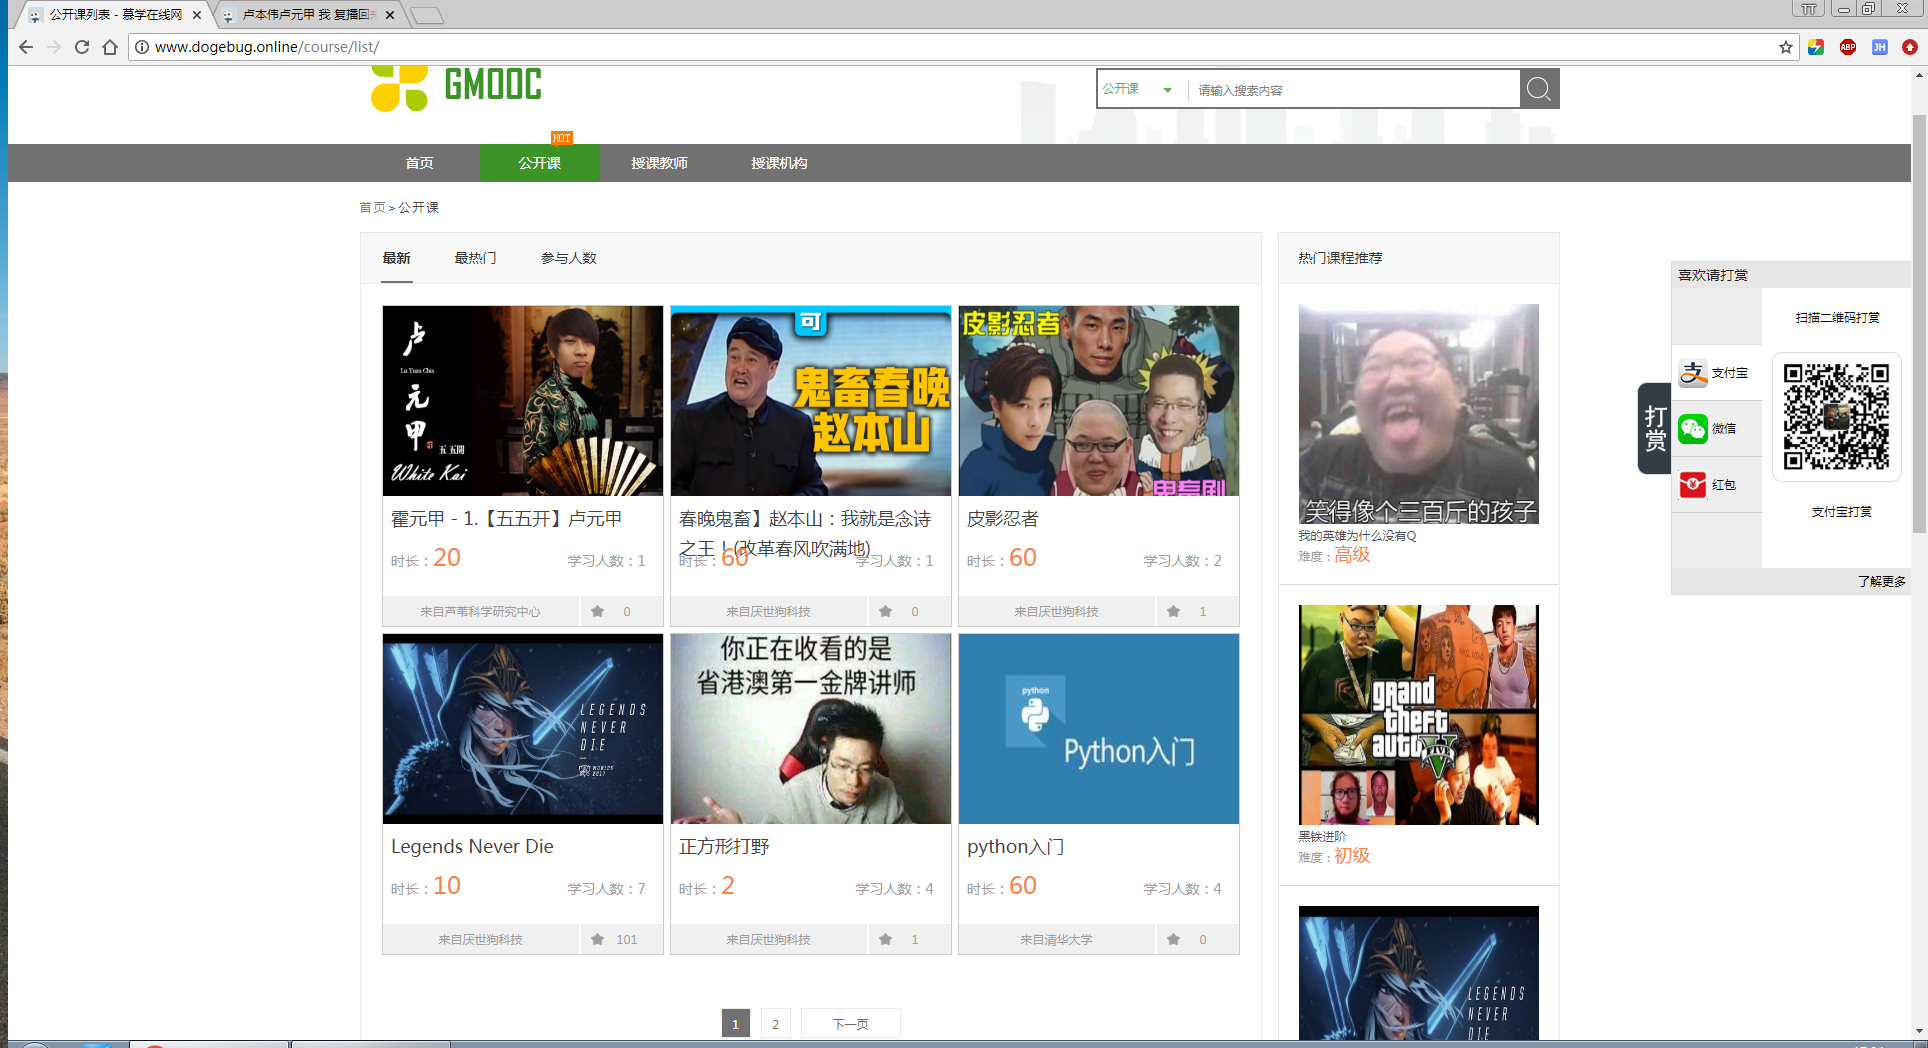Select 支付宝 Alipay payment icon

coord(1693,373)
